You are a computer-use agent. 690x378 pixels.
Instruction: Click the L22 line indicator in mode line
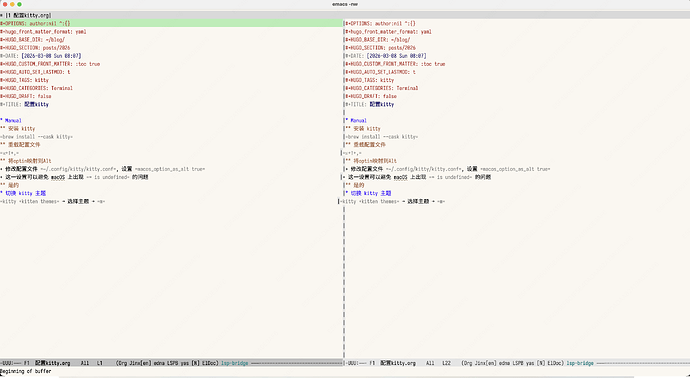(447, 363)
